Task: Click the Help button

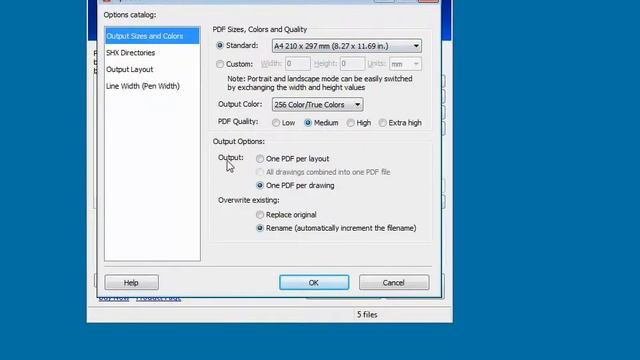Action: pos(131,282)
